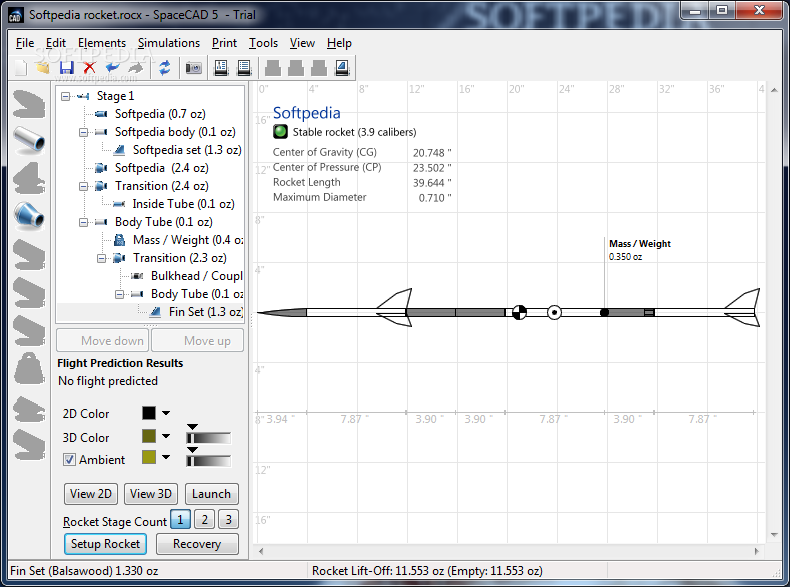
Task: Collapse the top-level Body Tube (0.1 oz) node
Action: [x=84, y=222]
